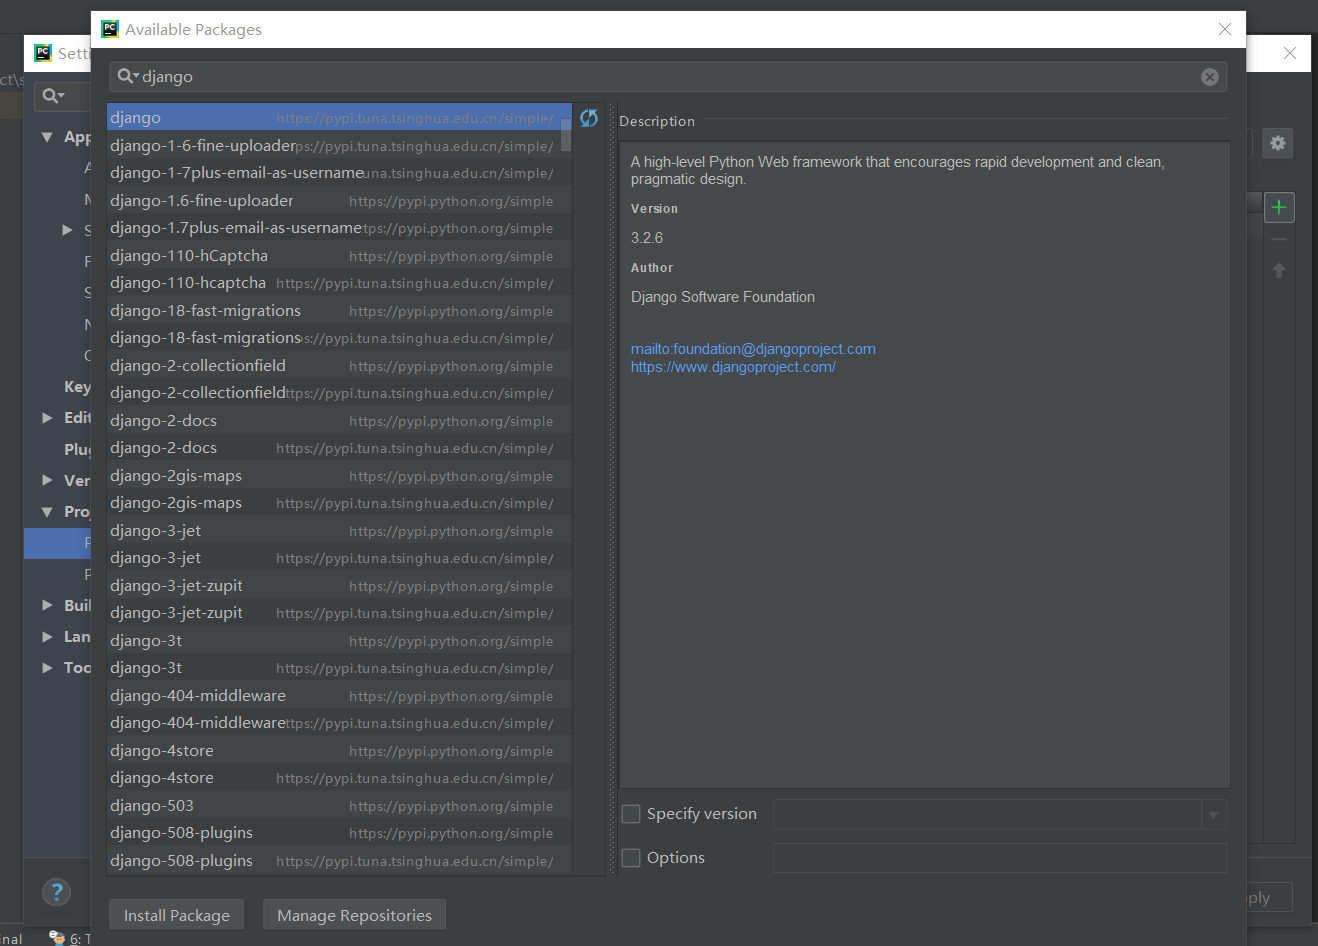Select the Key item in Settings tree
1318x946 pixels.
click(x=77, y=387)
